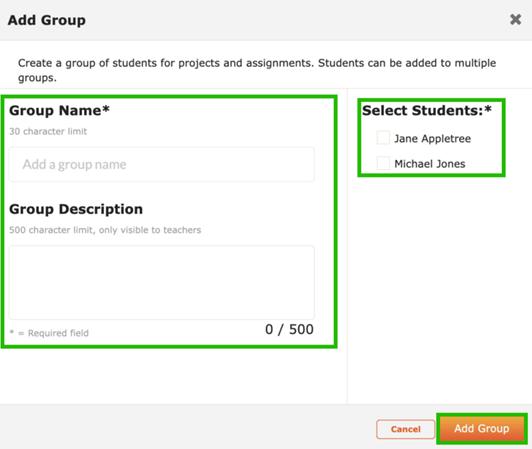
Task: Click the asterisk beside Group Name
Action: click(106, 109)
